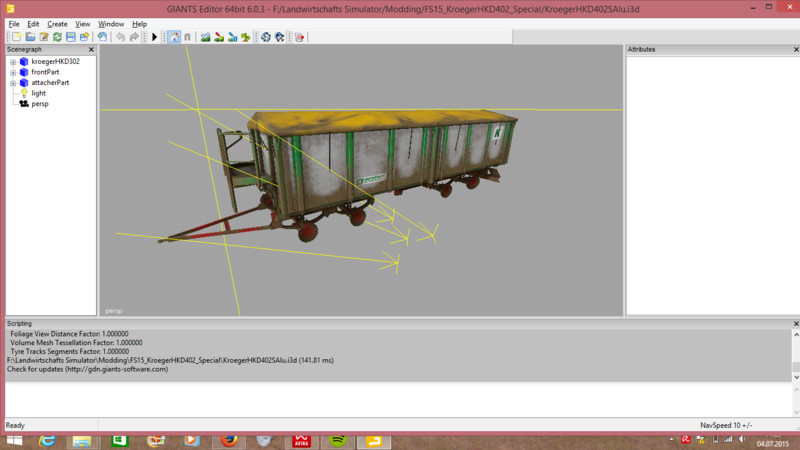Select the light node
800x450 pixels.
coord(39,93)
